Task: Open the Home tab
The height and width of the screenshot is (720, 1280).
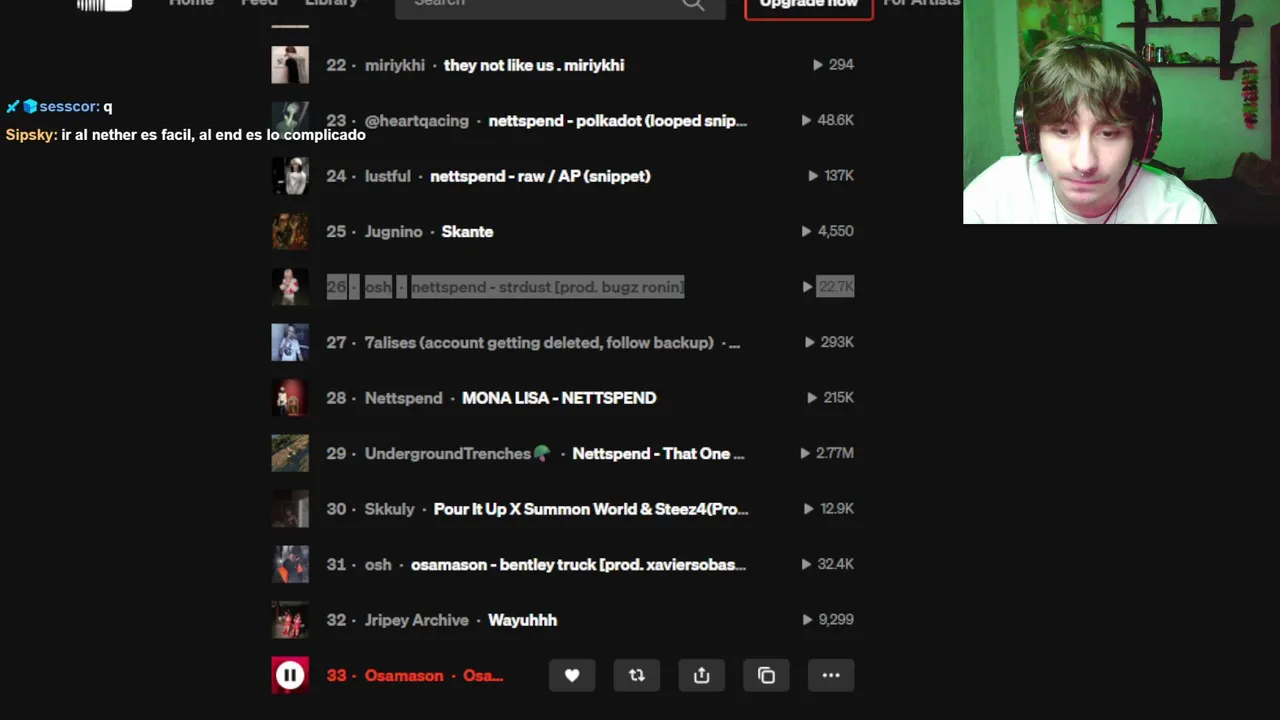Action: point(191,4)
